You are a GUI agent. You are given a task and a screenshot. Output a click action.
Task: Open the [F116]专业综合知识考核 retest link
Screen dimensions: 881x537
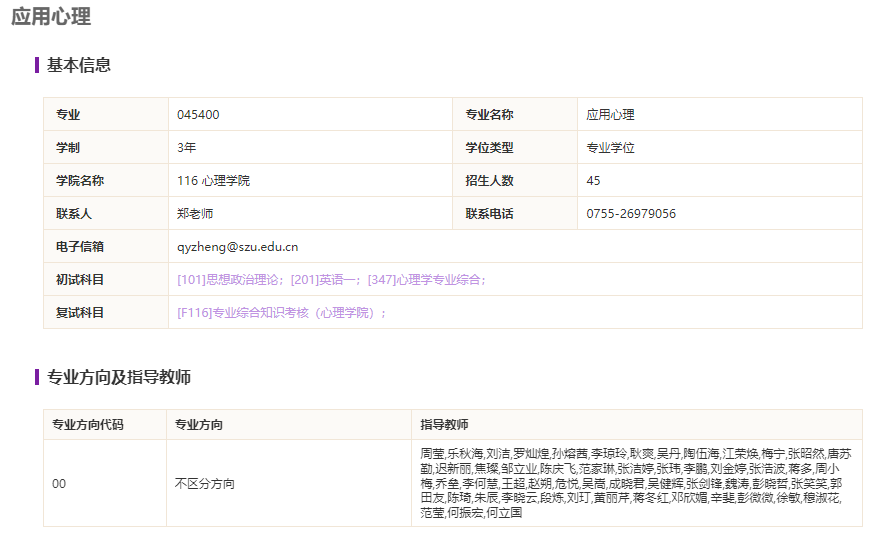point(280,313)
